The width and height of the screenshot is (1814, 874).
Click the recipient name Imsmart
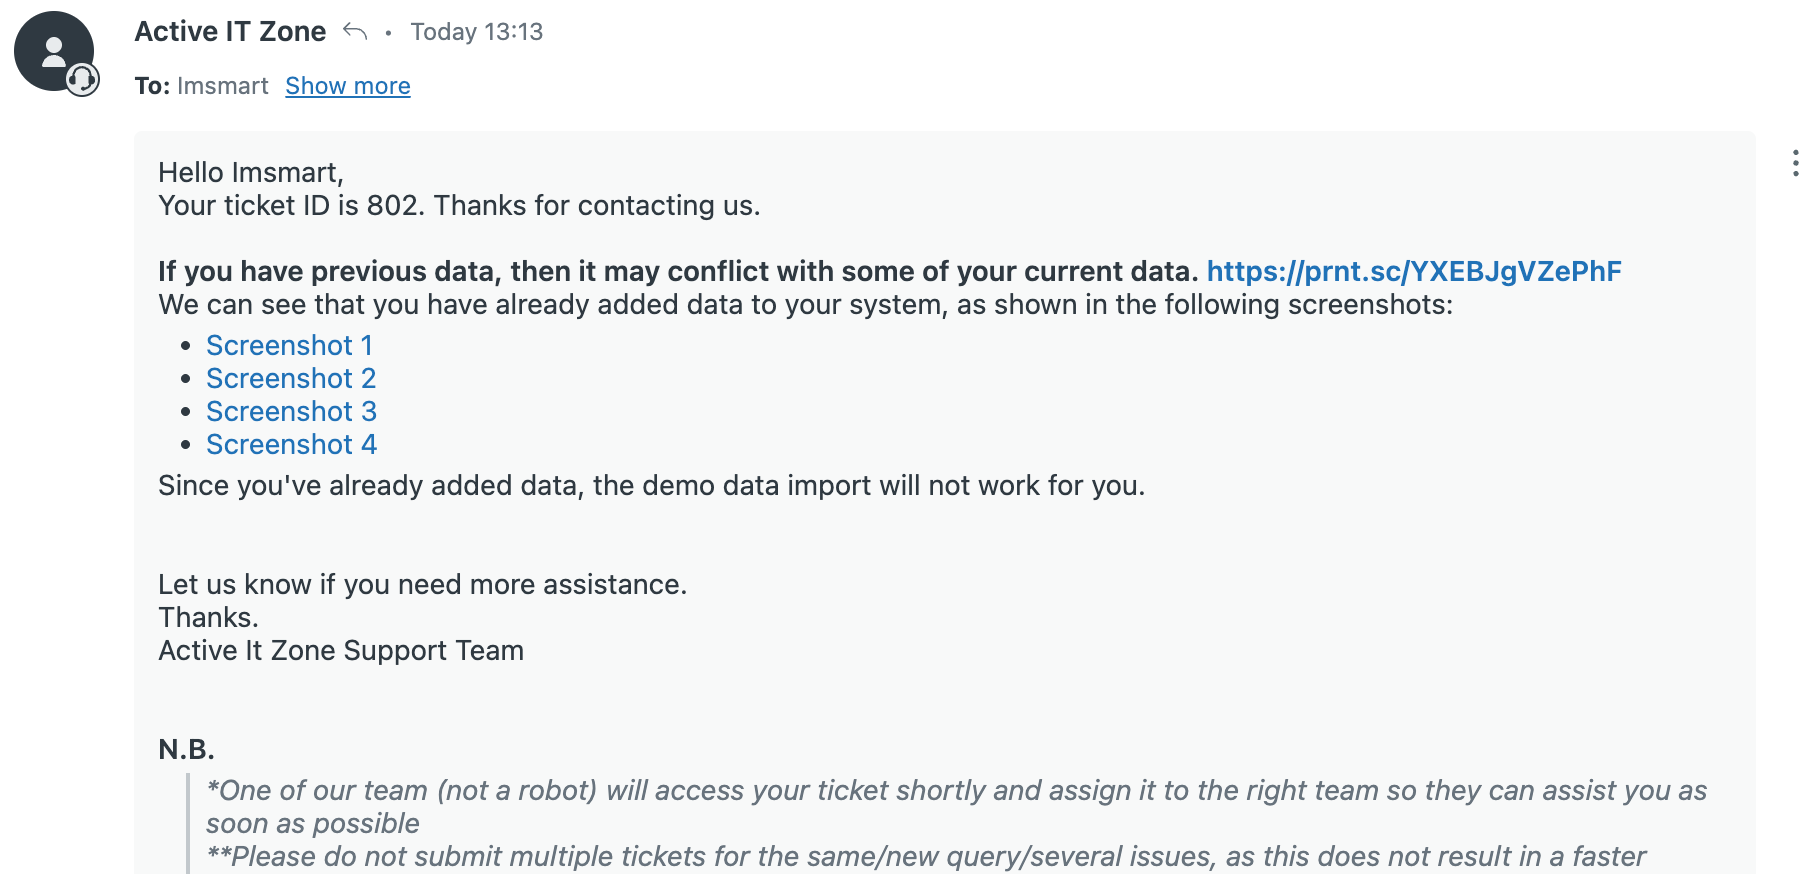[223, 86]
